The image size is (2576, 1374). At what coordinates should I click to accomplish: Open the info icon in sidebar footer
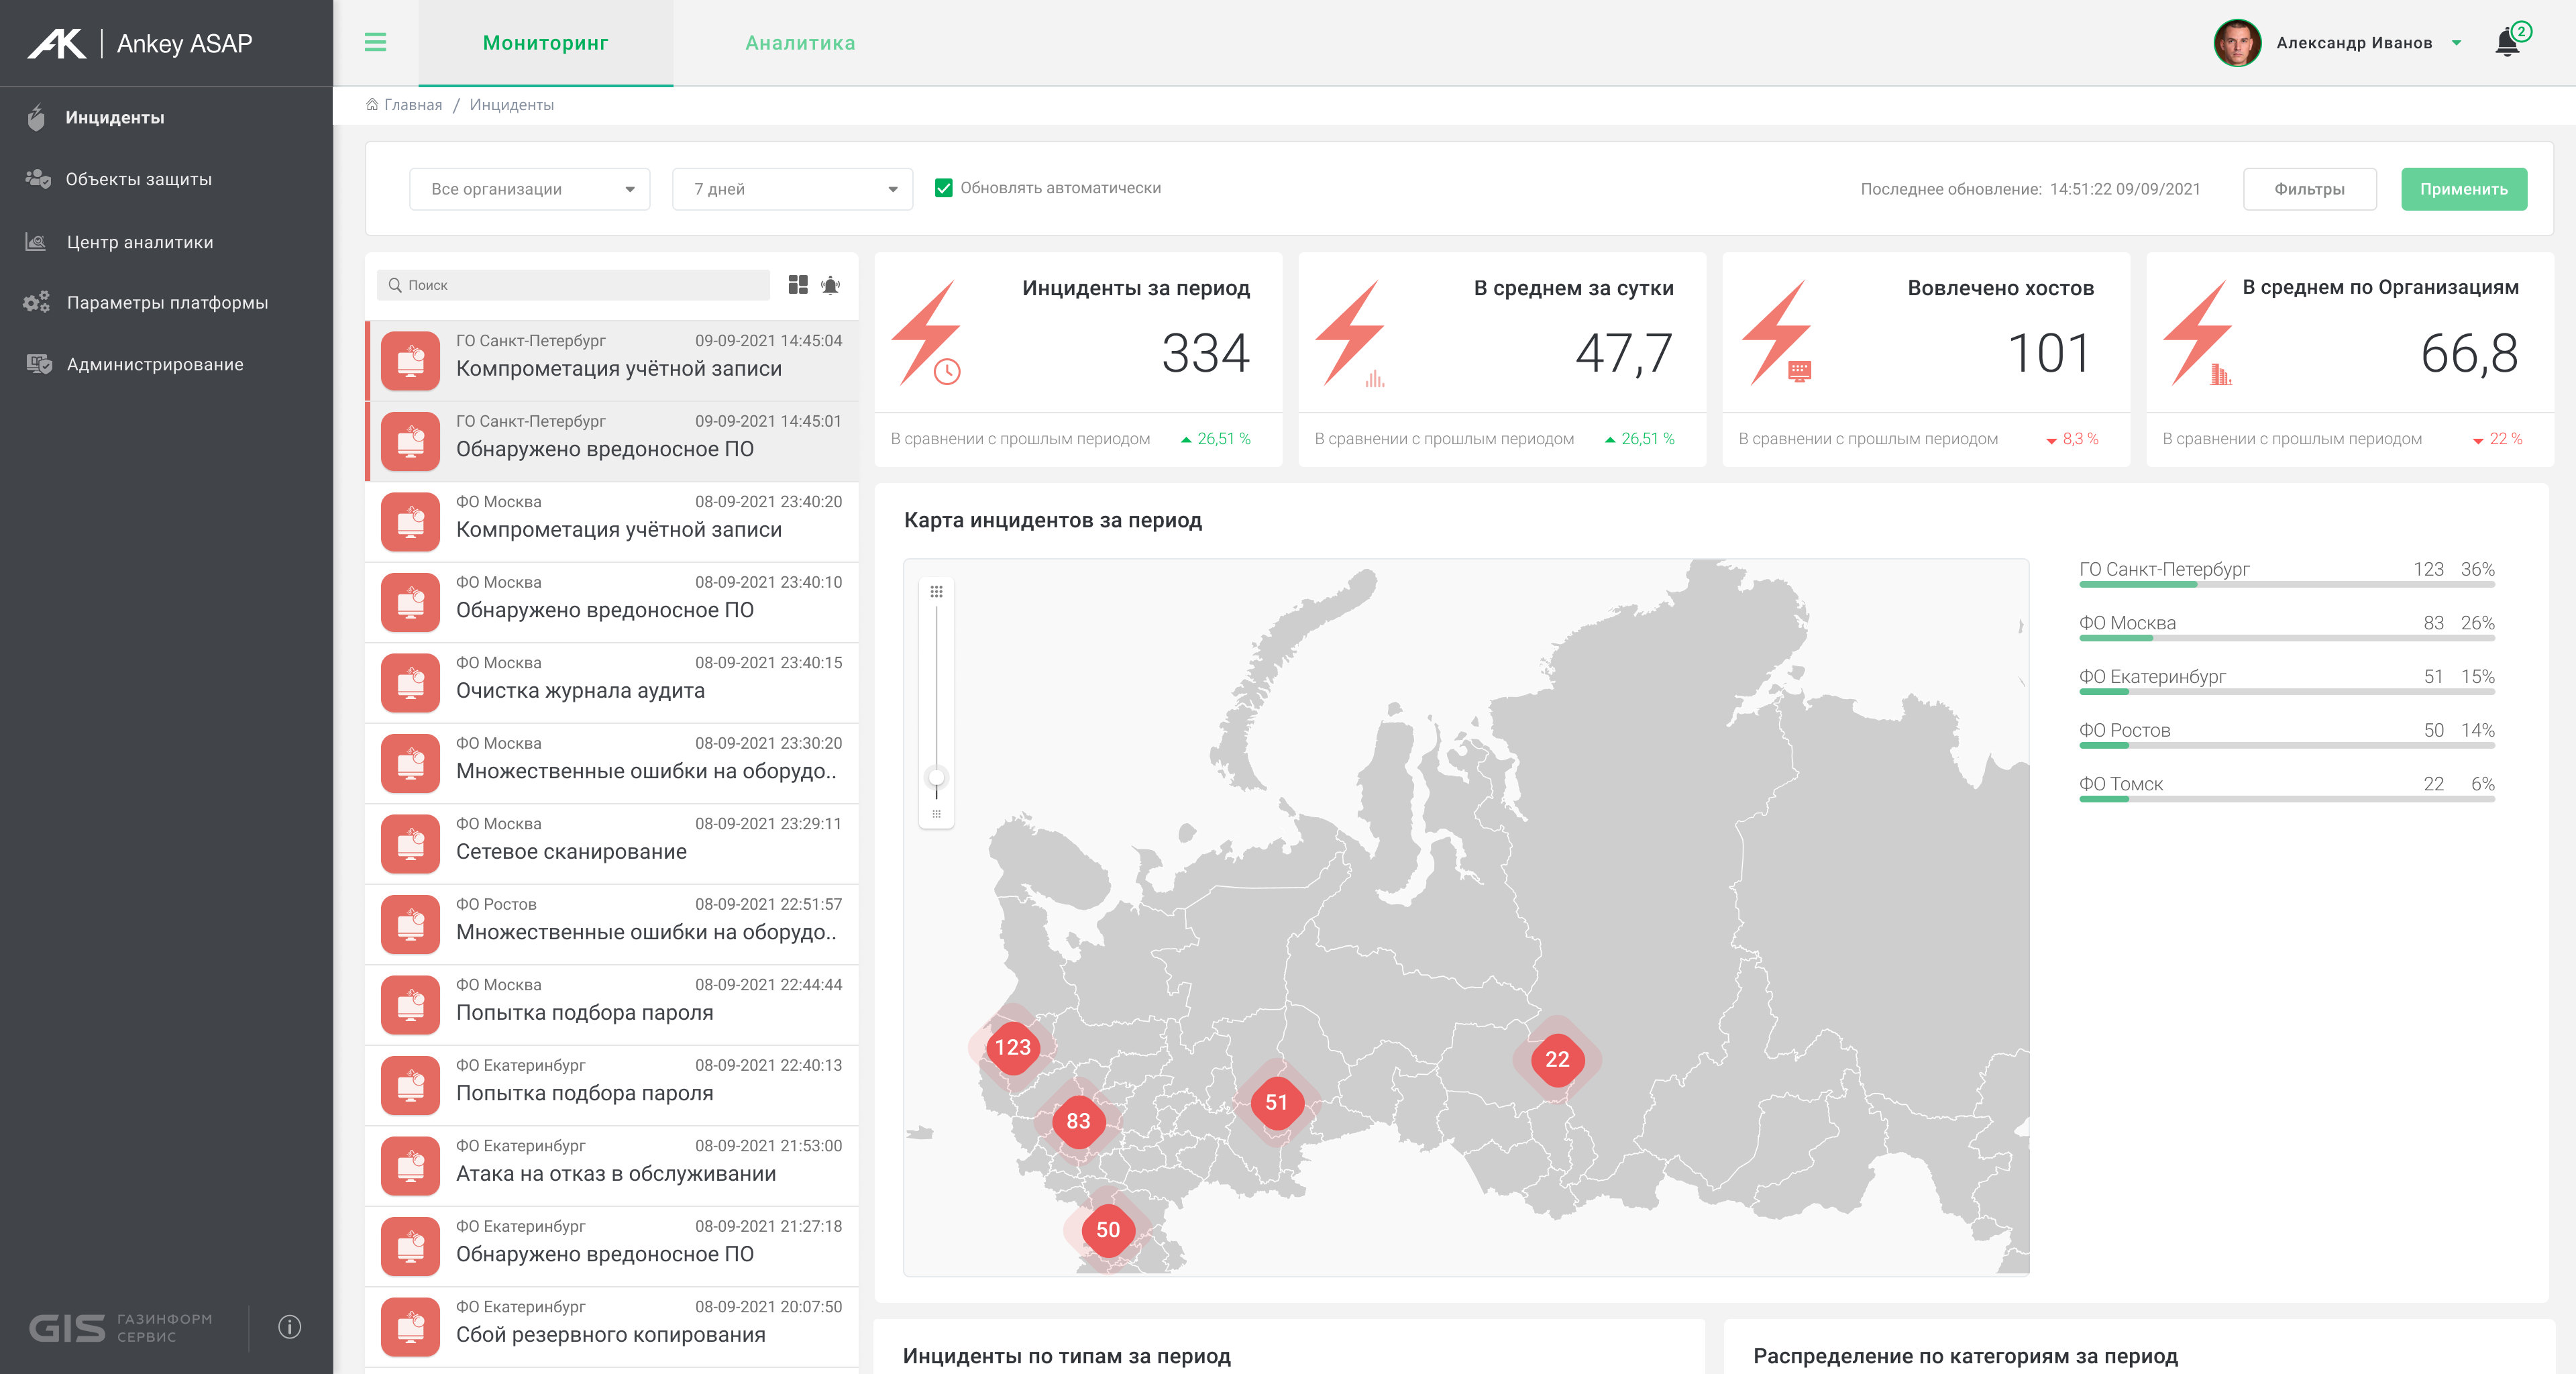point(289,1327)
